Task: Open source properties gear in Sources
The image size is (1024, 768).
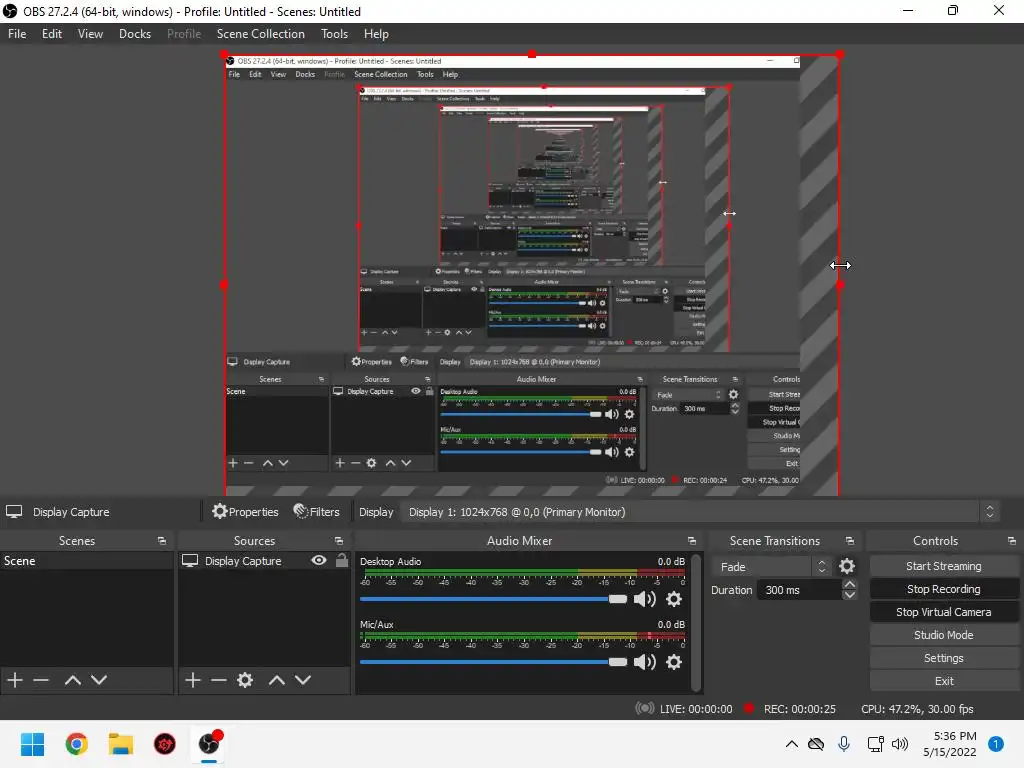Action: pos(245,680)
